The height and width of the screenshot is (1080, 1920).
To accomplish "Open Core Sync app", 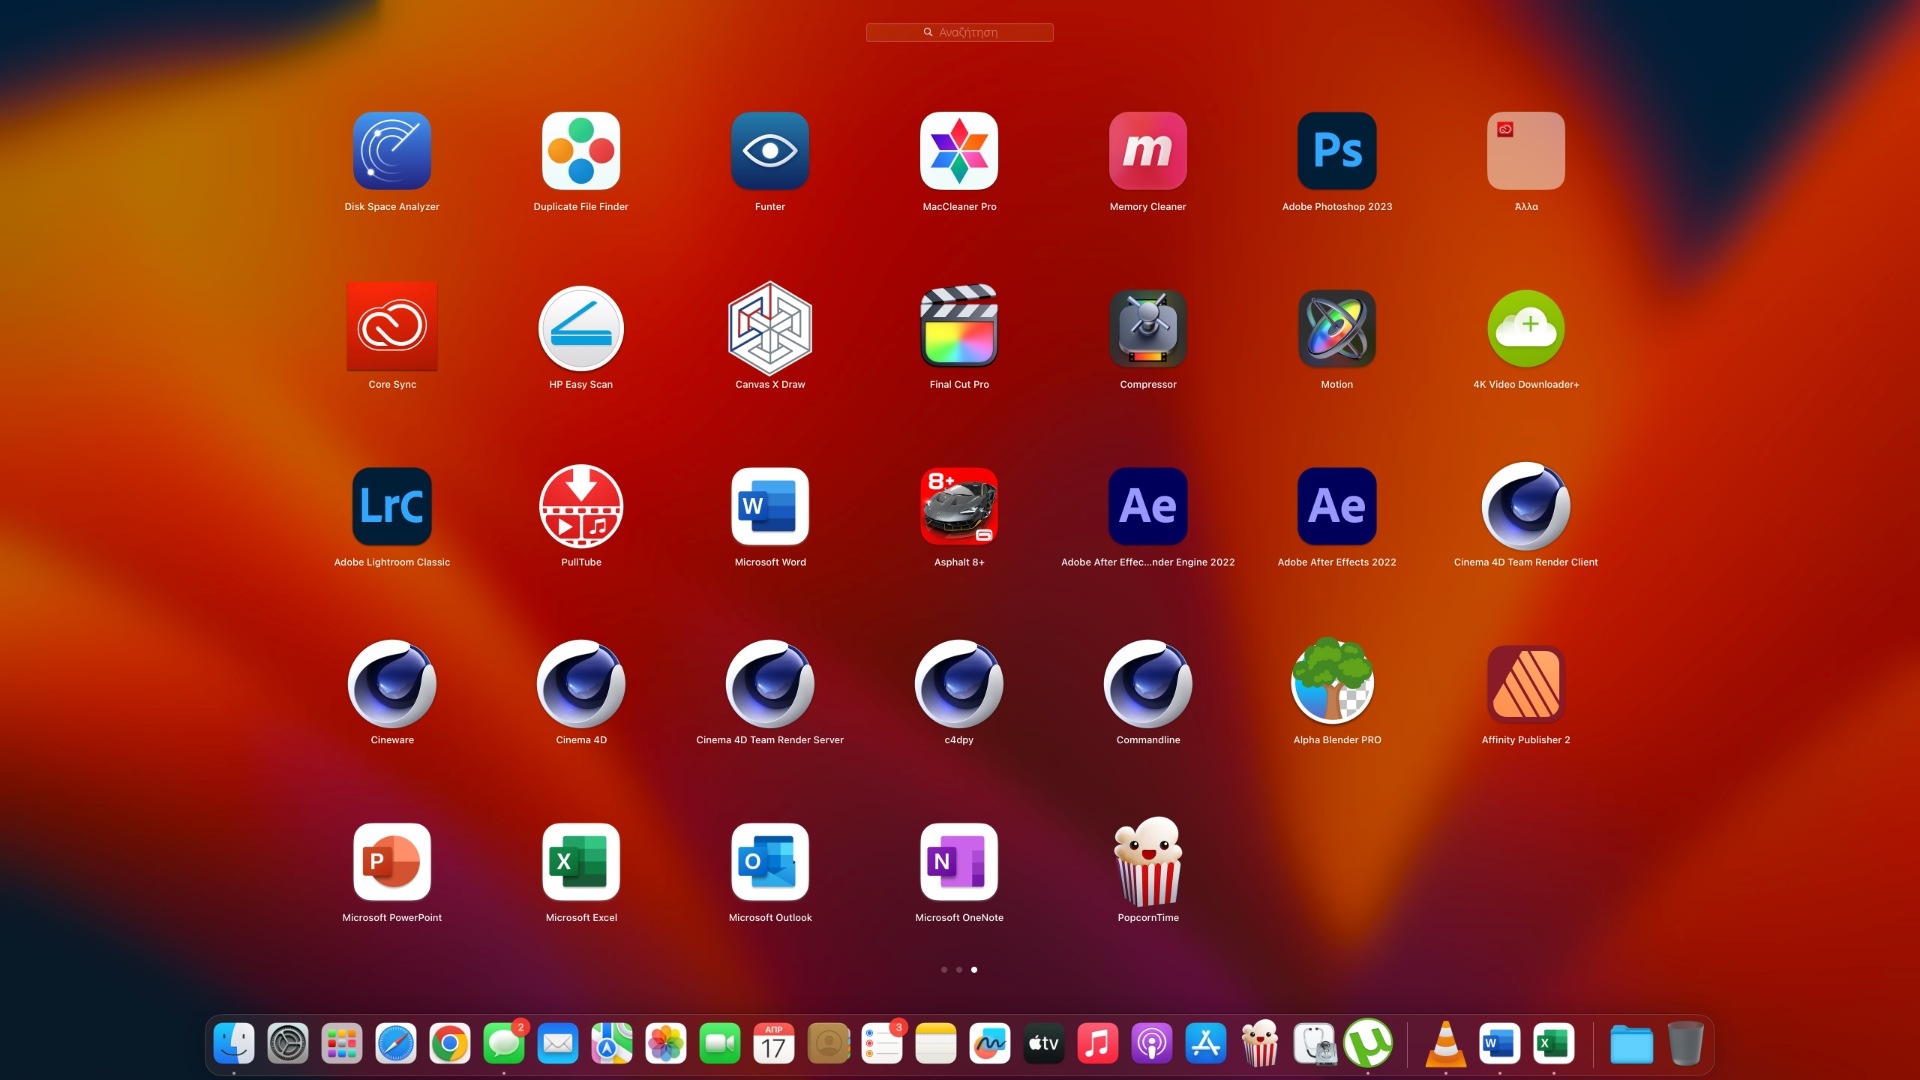I will point(392,326).
